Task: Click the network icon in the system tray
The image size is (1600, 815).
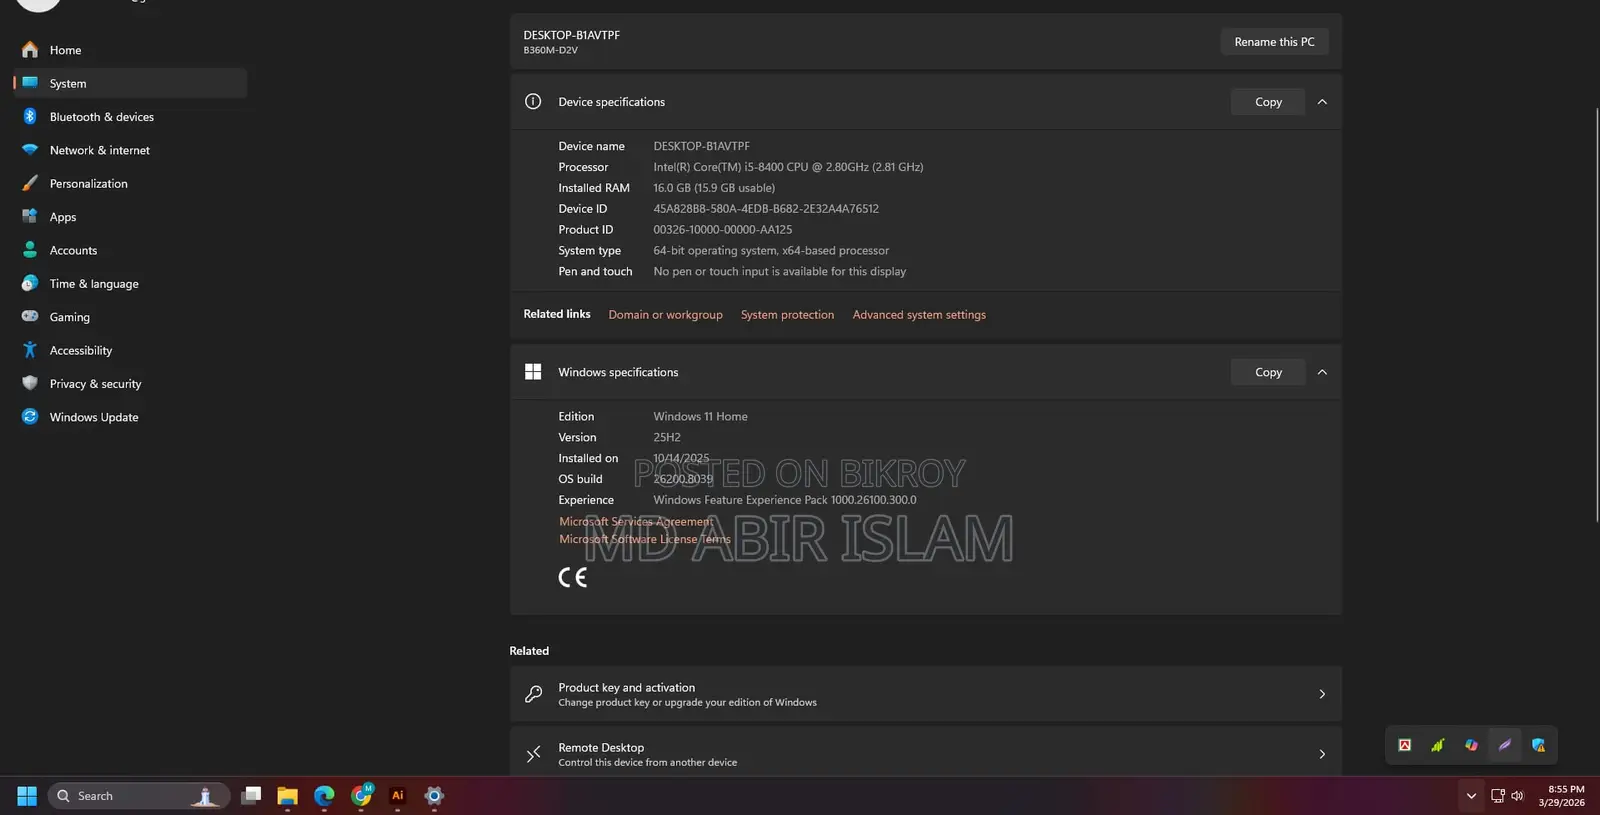Action: click(x=1498, y=796)
